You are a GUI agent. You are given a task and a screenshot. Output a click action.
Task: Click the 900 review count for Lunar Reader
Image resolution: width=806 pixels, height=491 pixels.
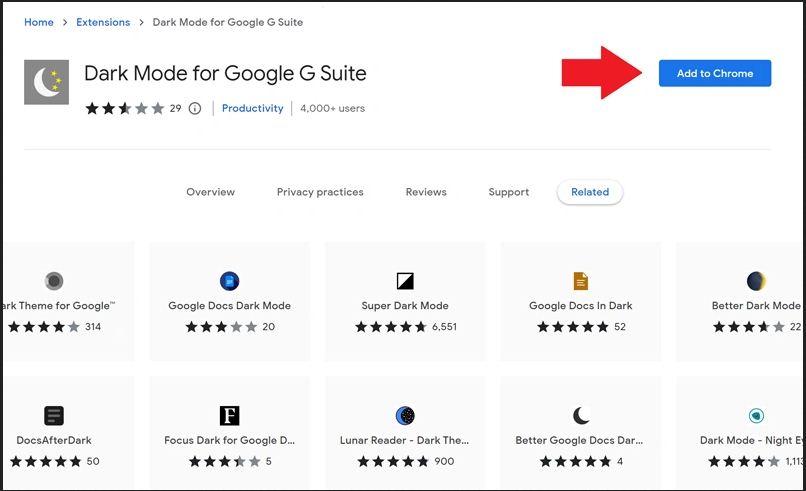click(x=444, y=461)
